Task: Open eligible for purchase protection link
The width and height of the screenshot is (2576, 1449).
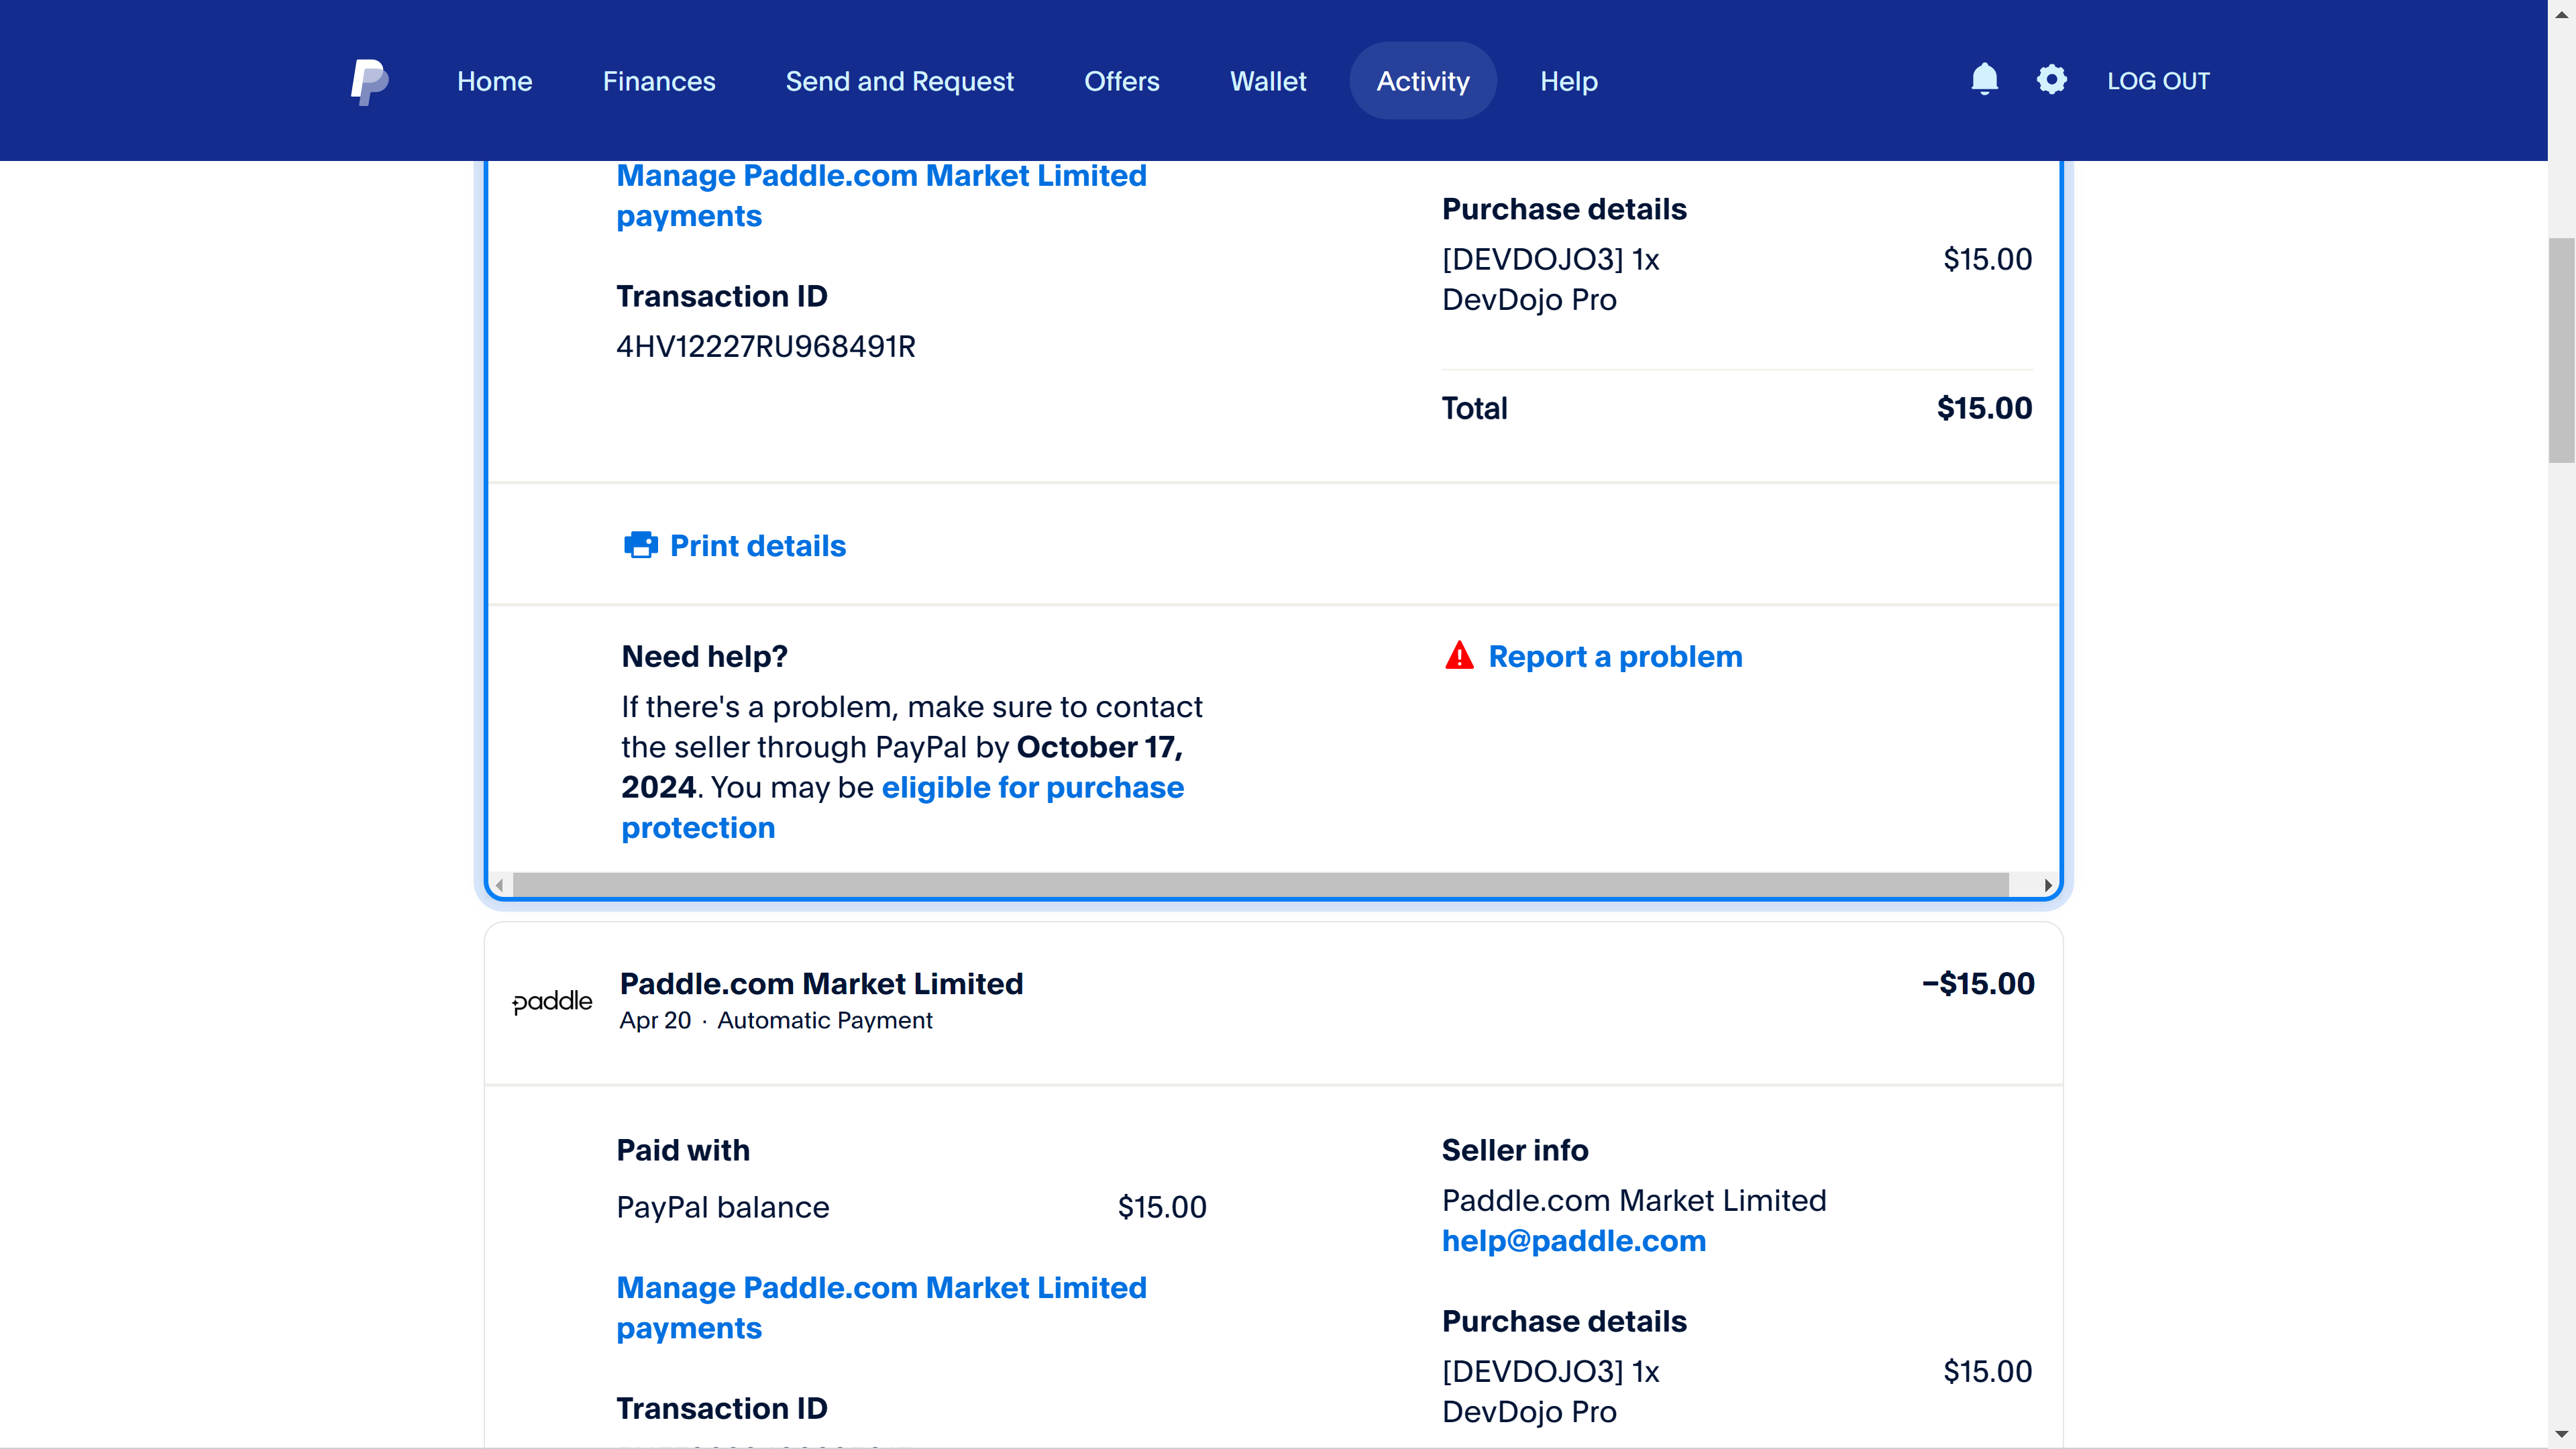Action: 902,807
